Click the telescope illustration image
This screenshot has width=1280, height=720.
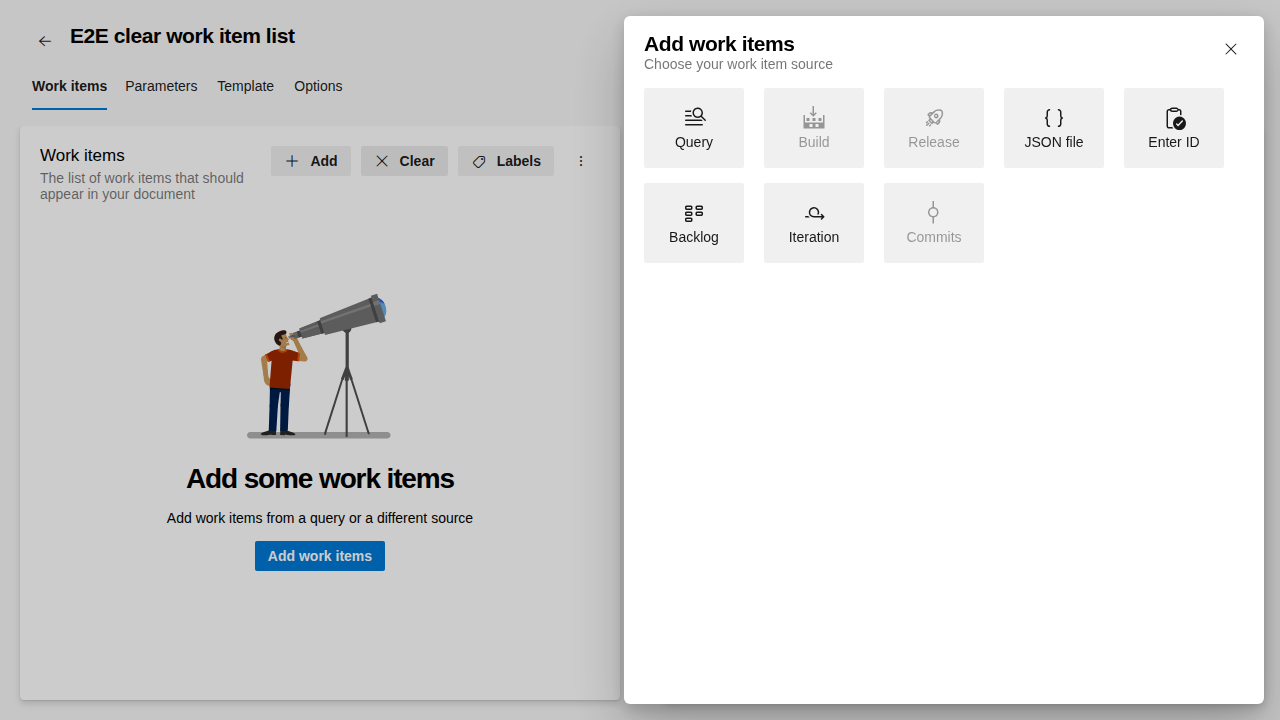[319, 367]
